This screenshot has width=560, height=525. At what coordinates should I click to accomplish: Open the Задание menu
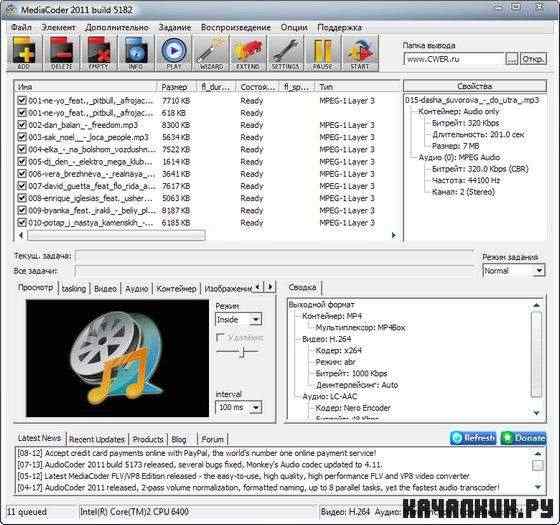point(175,28)
